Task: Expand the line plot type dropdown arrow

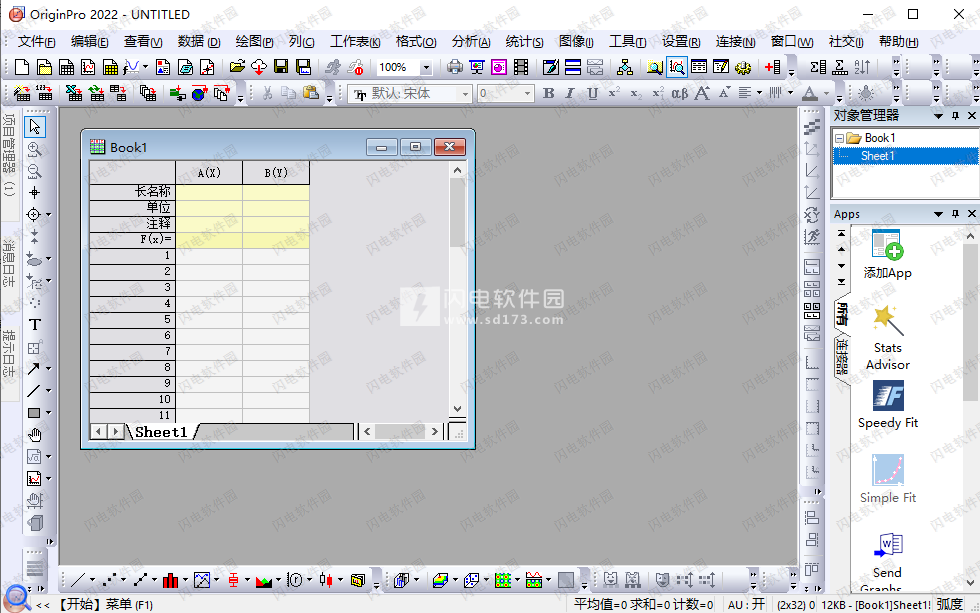Action: (x=92, y=581)
